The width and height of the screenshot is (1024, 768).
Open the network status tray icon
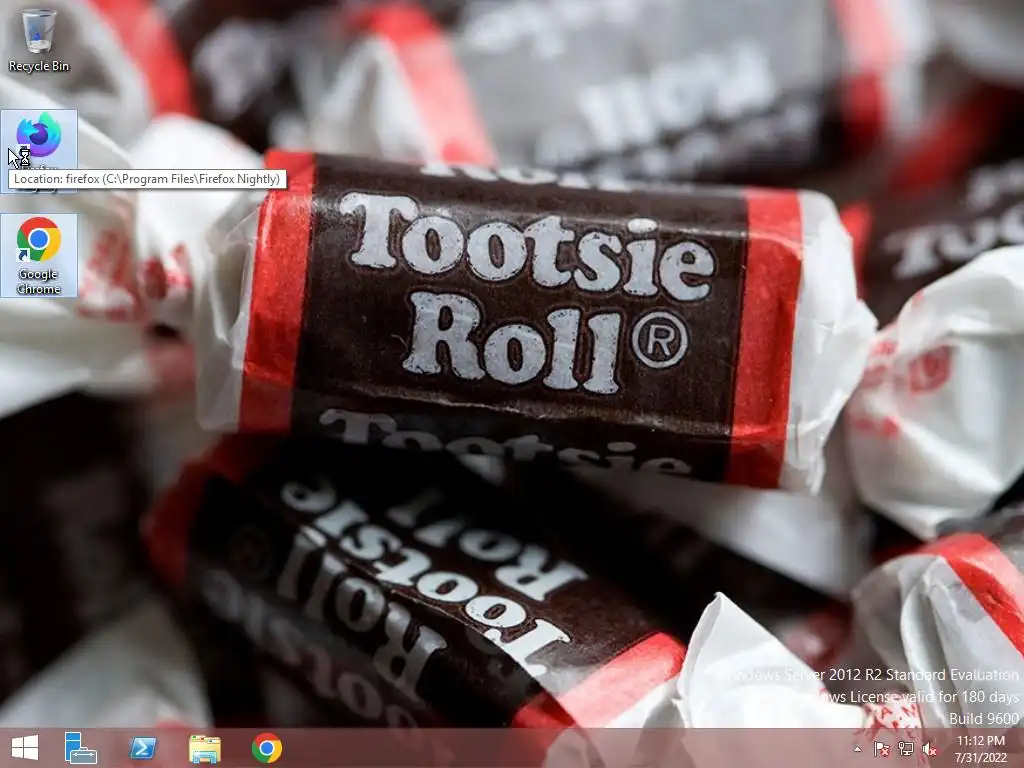(906, 749)
